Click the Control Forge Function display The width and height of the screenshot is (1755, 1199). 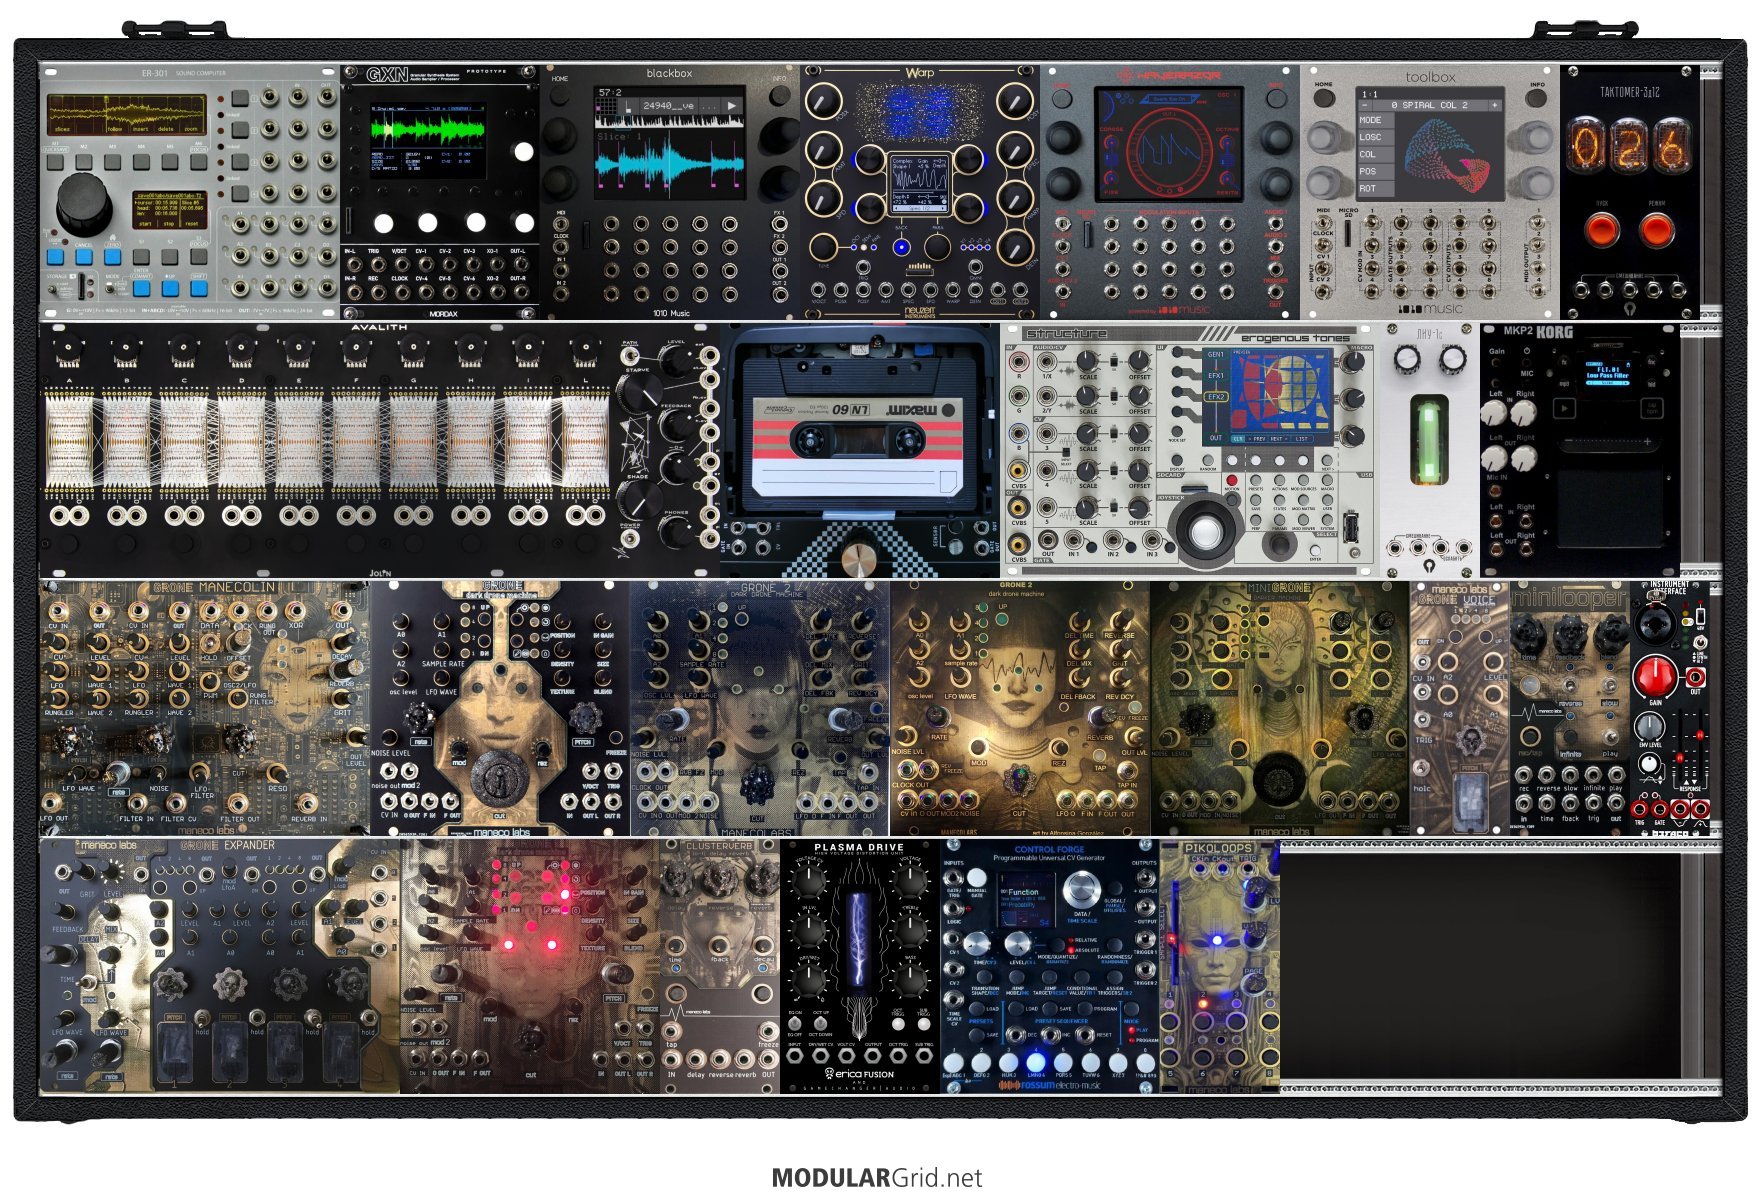coord(1026,897)
